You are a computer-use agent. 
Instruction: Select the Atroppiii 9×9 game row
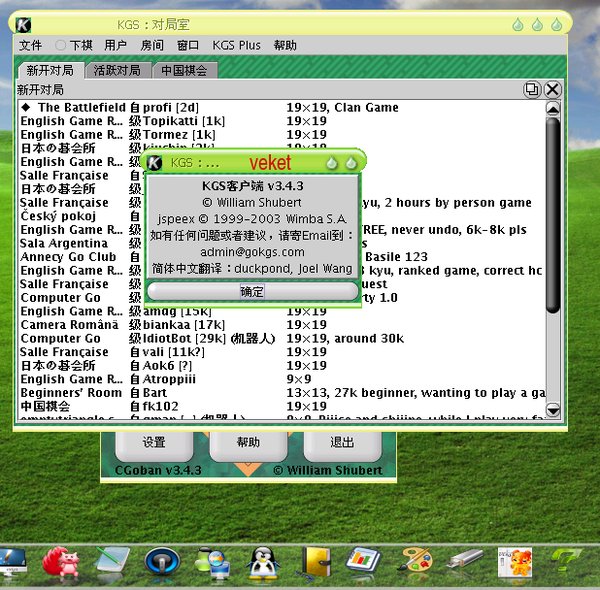tap(282, 379)
